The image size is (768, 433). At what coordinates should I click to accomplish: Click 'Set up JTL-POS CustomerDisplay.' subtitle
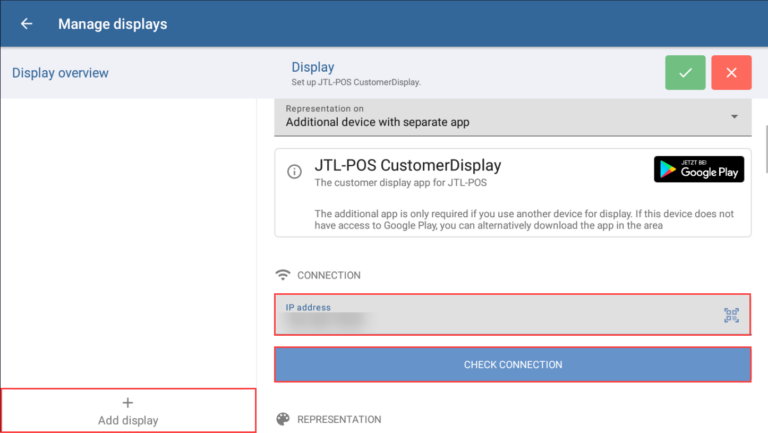356,82
